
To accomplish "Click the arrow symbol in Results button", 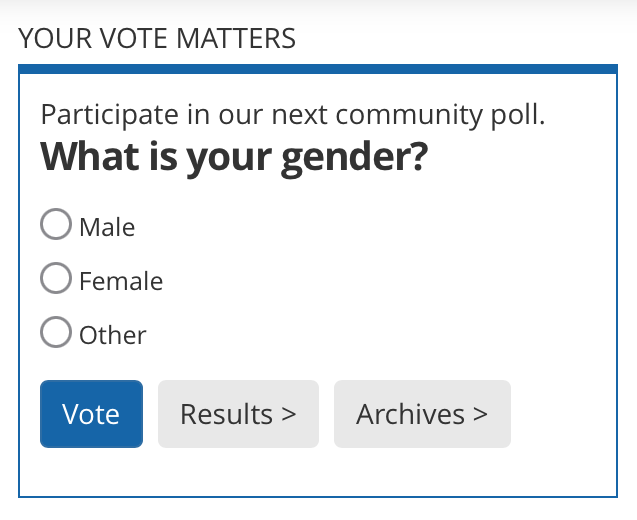I will pos(289,414).
